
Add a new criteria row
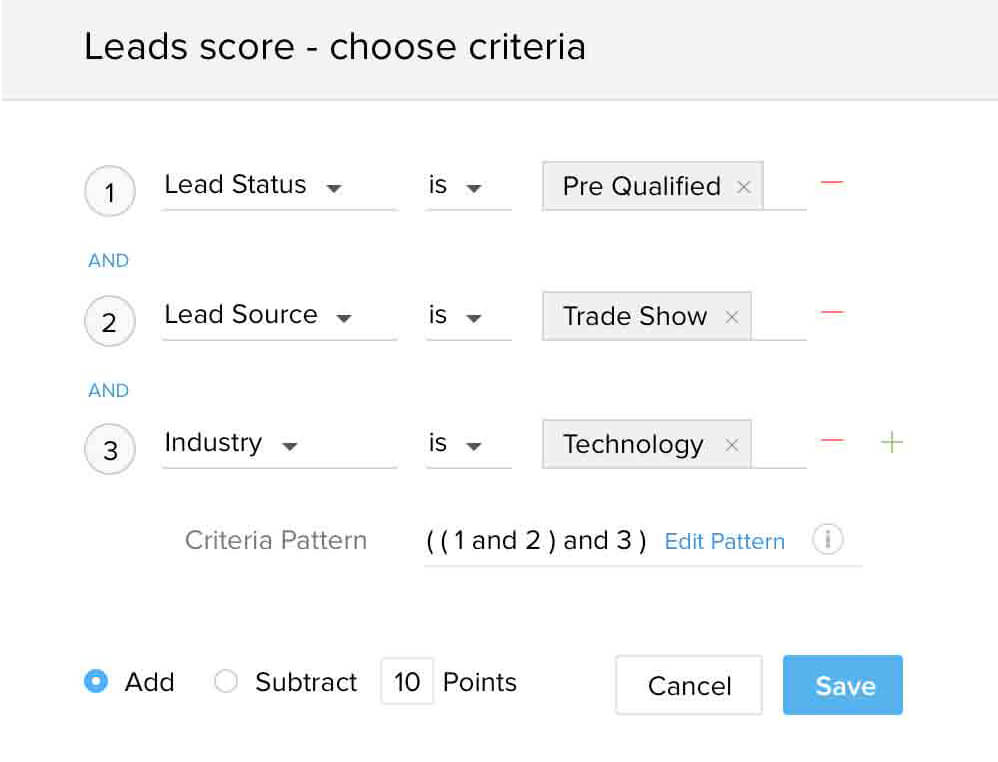[x=890, y=441]
